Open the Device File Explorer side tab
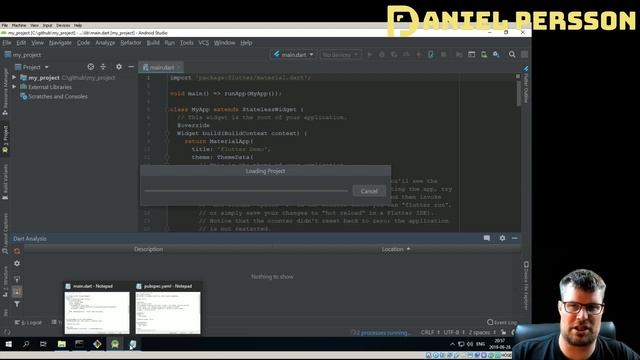Viewport: 640px width, 360px height. click(526, 286)
